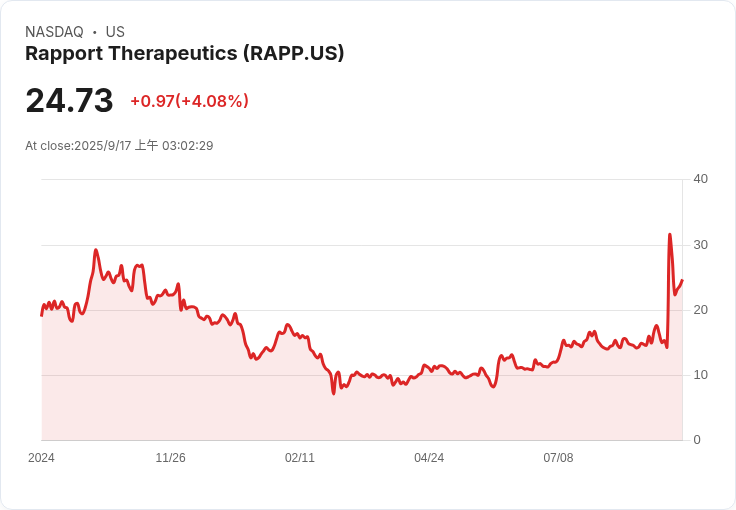736x510 pixels.
Task: Click the current price 24.73
Action: 69,100
